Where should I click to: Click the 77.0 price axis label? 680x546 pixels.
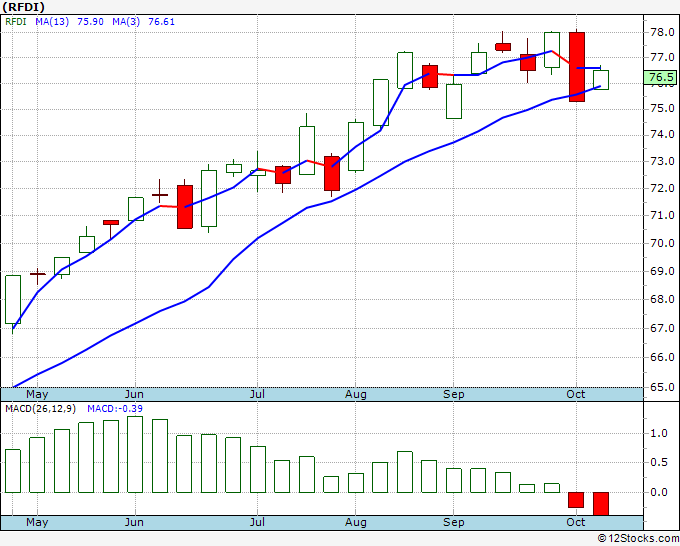[x=662, y=57]
